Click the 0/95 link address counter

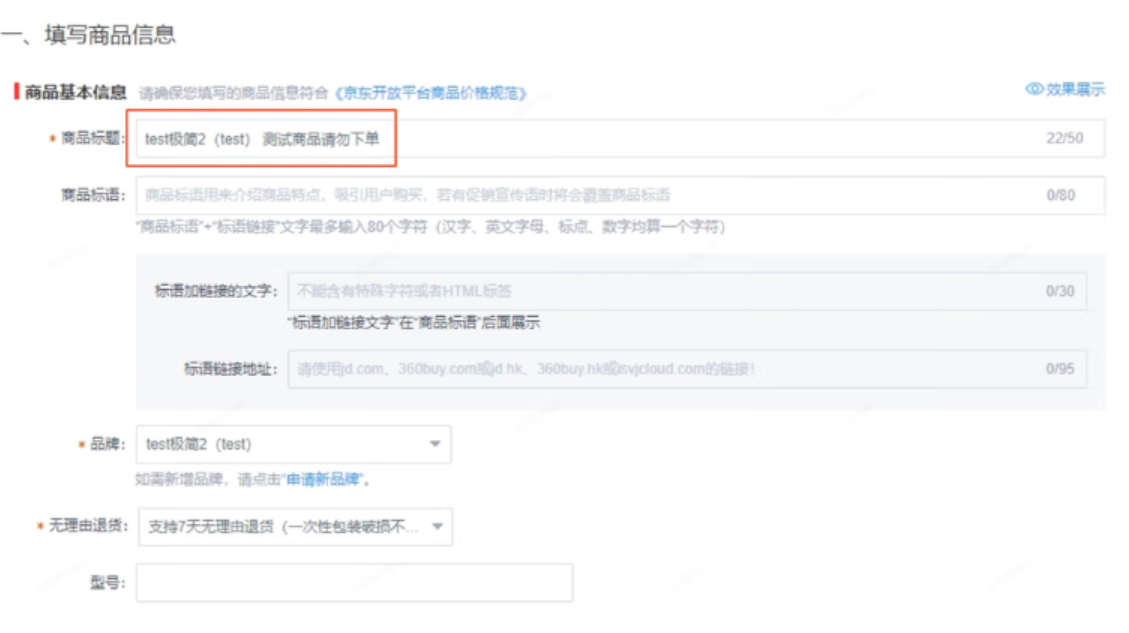point(1059,369)
